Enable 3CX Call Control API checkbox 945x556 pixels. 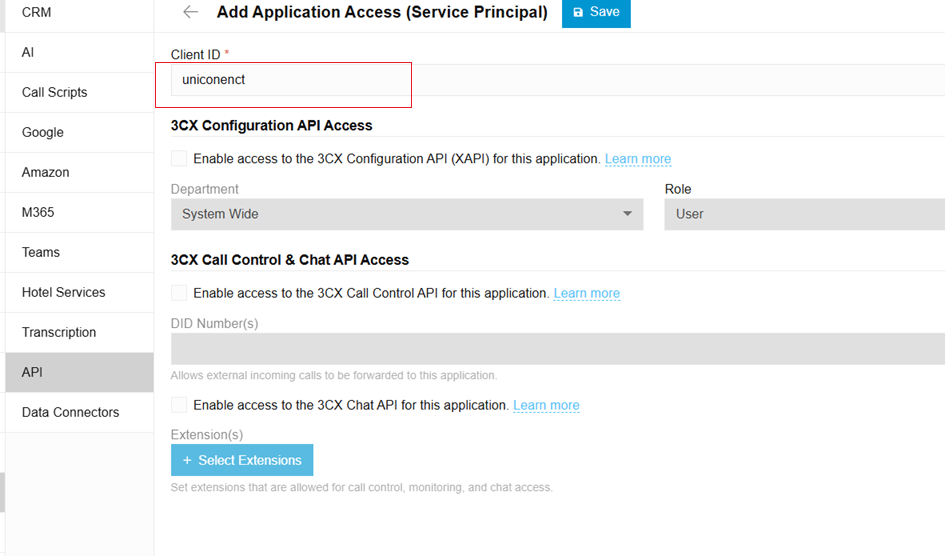click(179, 293)
